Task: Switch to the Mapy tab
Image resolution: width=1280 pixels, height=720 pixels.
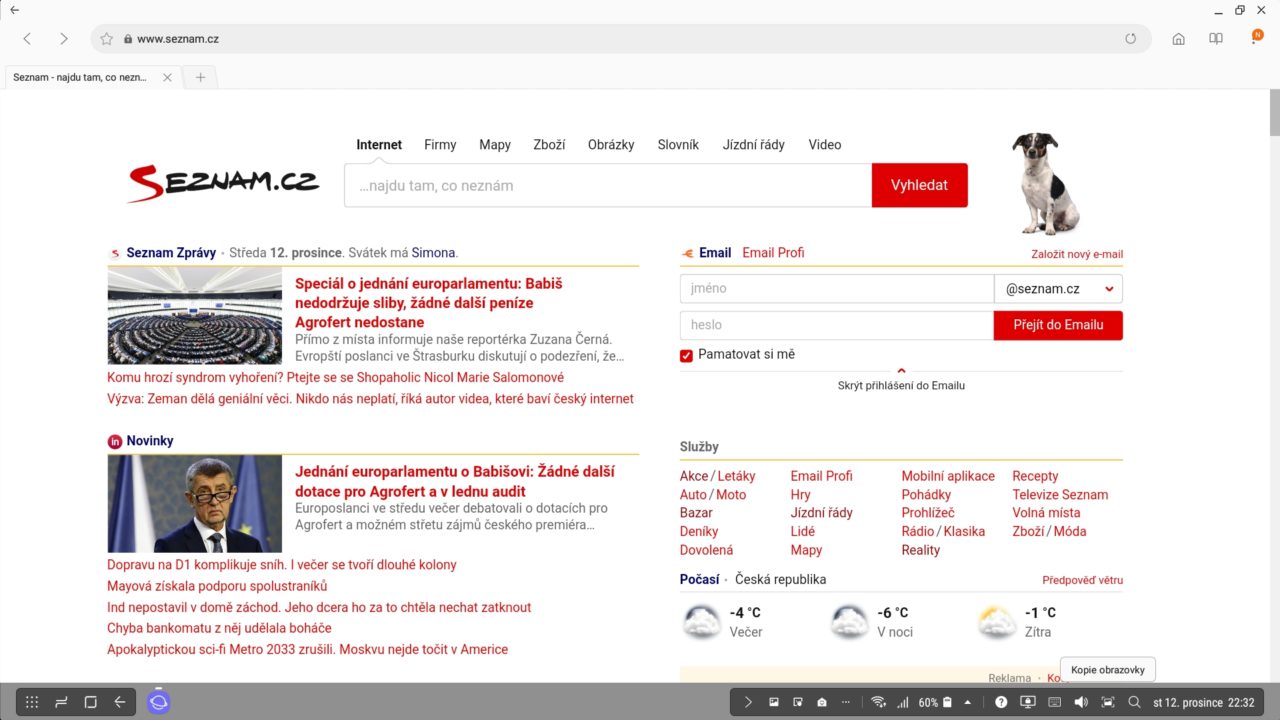Action: point(495,145)
